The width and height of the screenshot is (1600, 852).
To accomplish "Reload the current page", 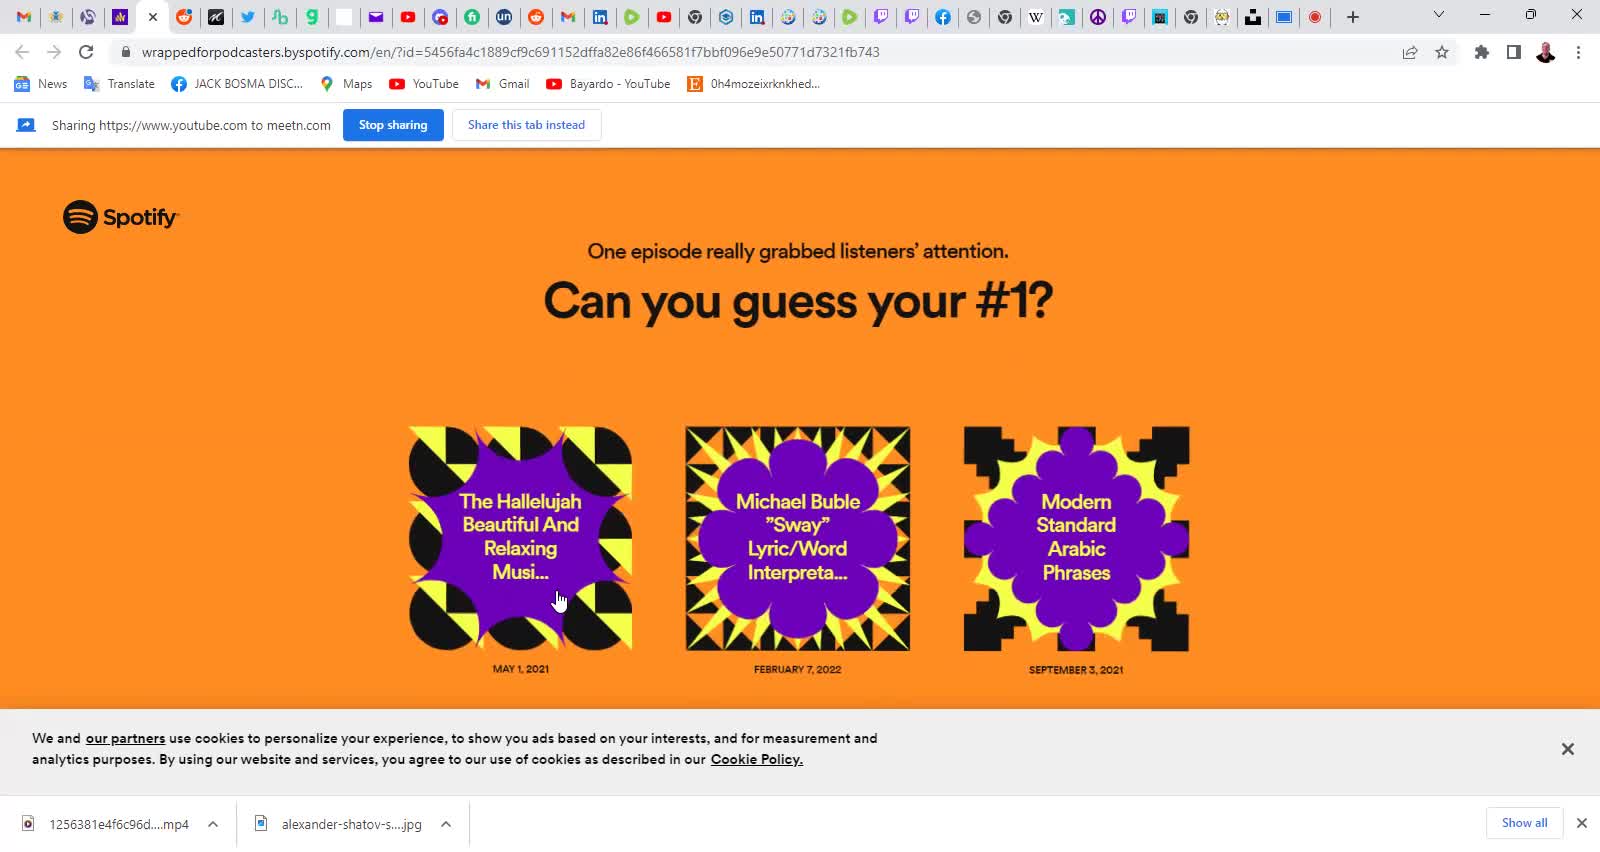I will tap(86, 52).
